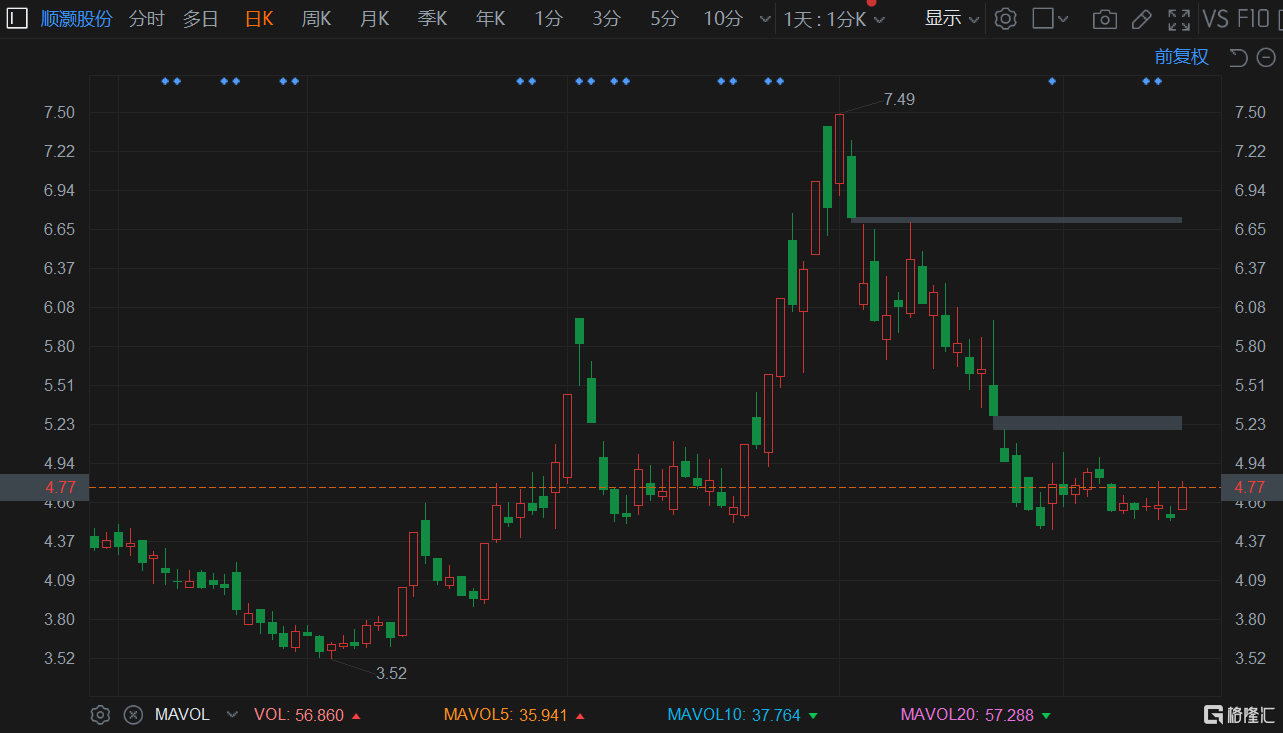
Task: Open the 显示 display dropdown
Action: (952, 18)
